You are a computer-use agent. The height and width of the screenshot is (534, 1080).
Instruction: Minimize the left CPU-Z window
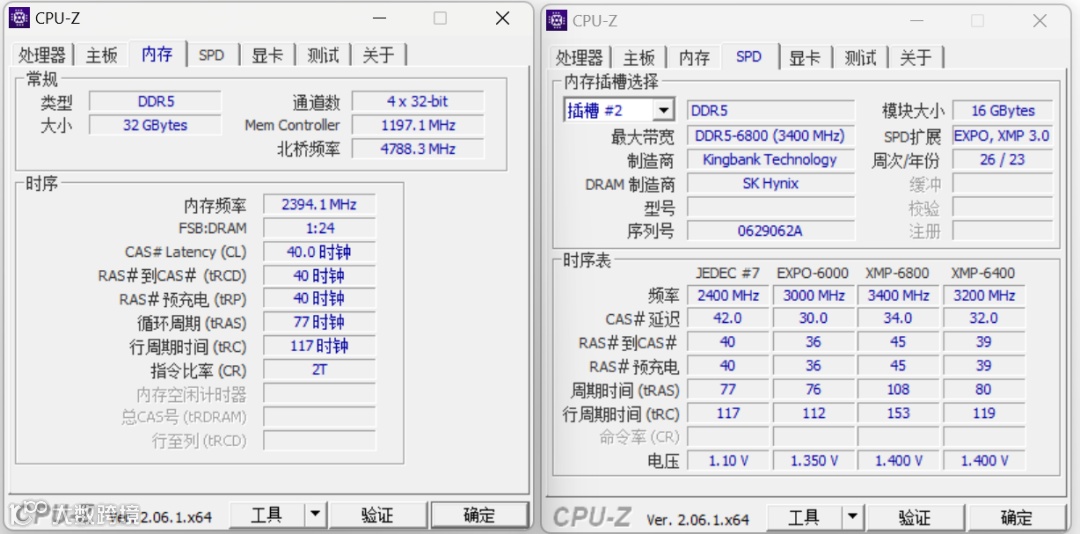pos(381,19)
